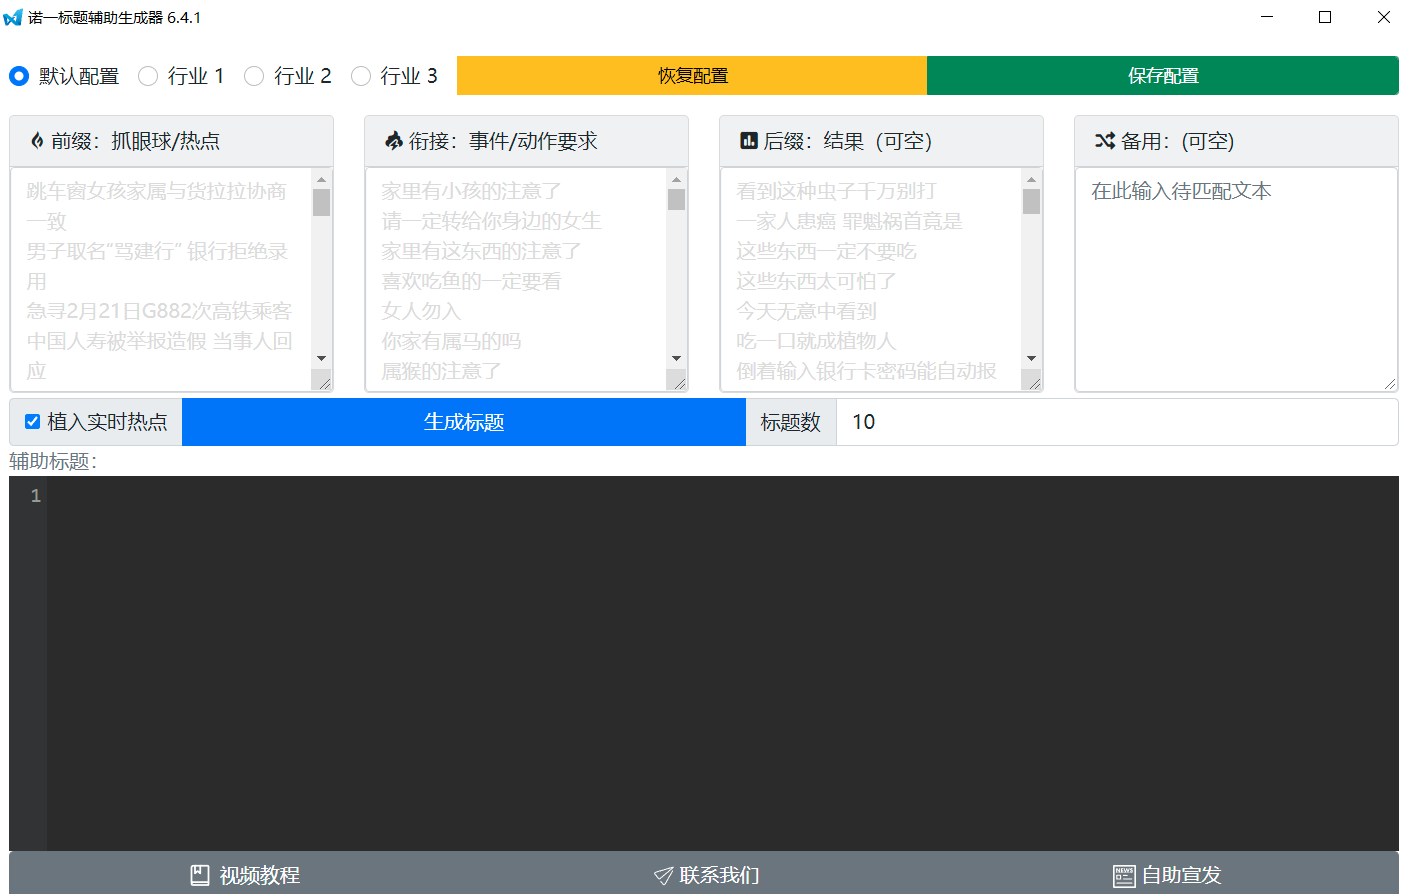The height and width of the screenshot is (894, 1406).
Task: Click scroll-up arrow of 后缀 text area
Action: (1031, 180)
